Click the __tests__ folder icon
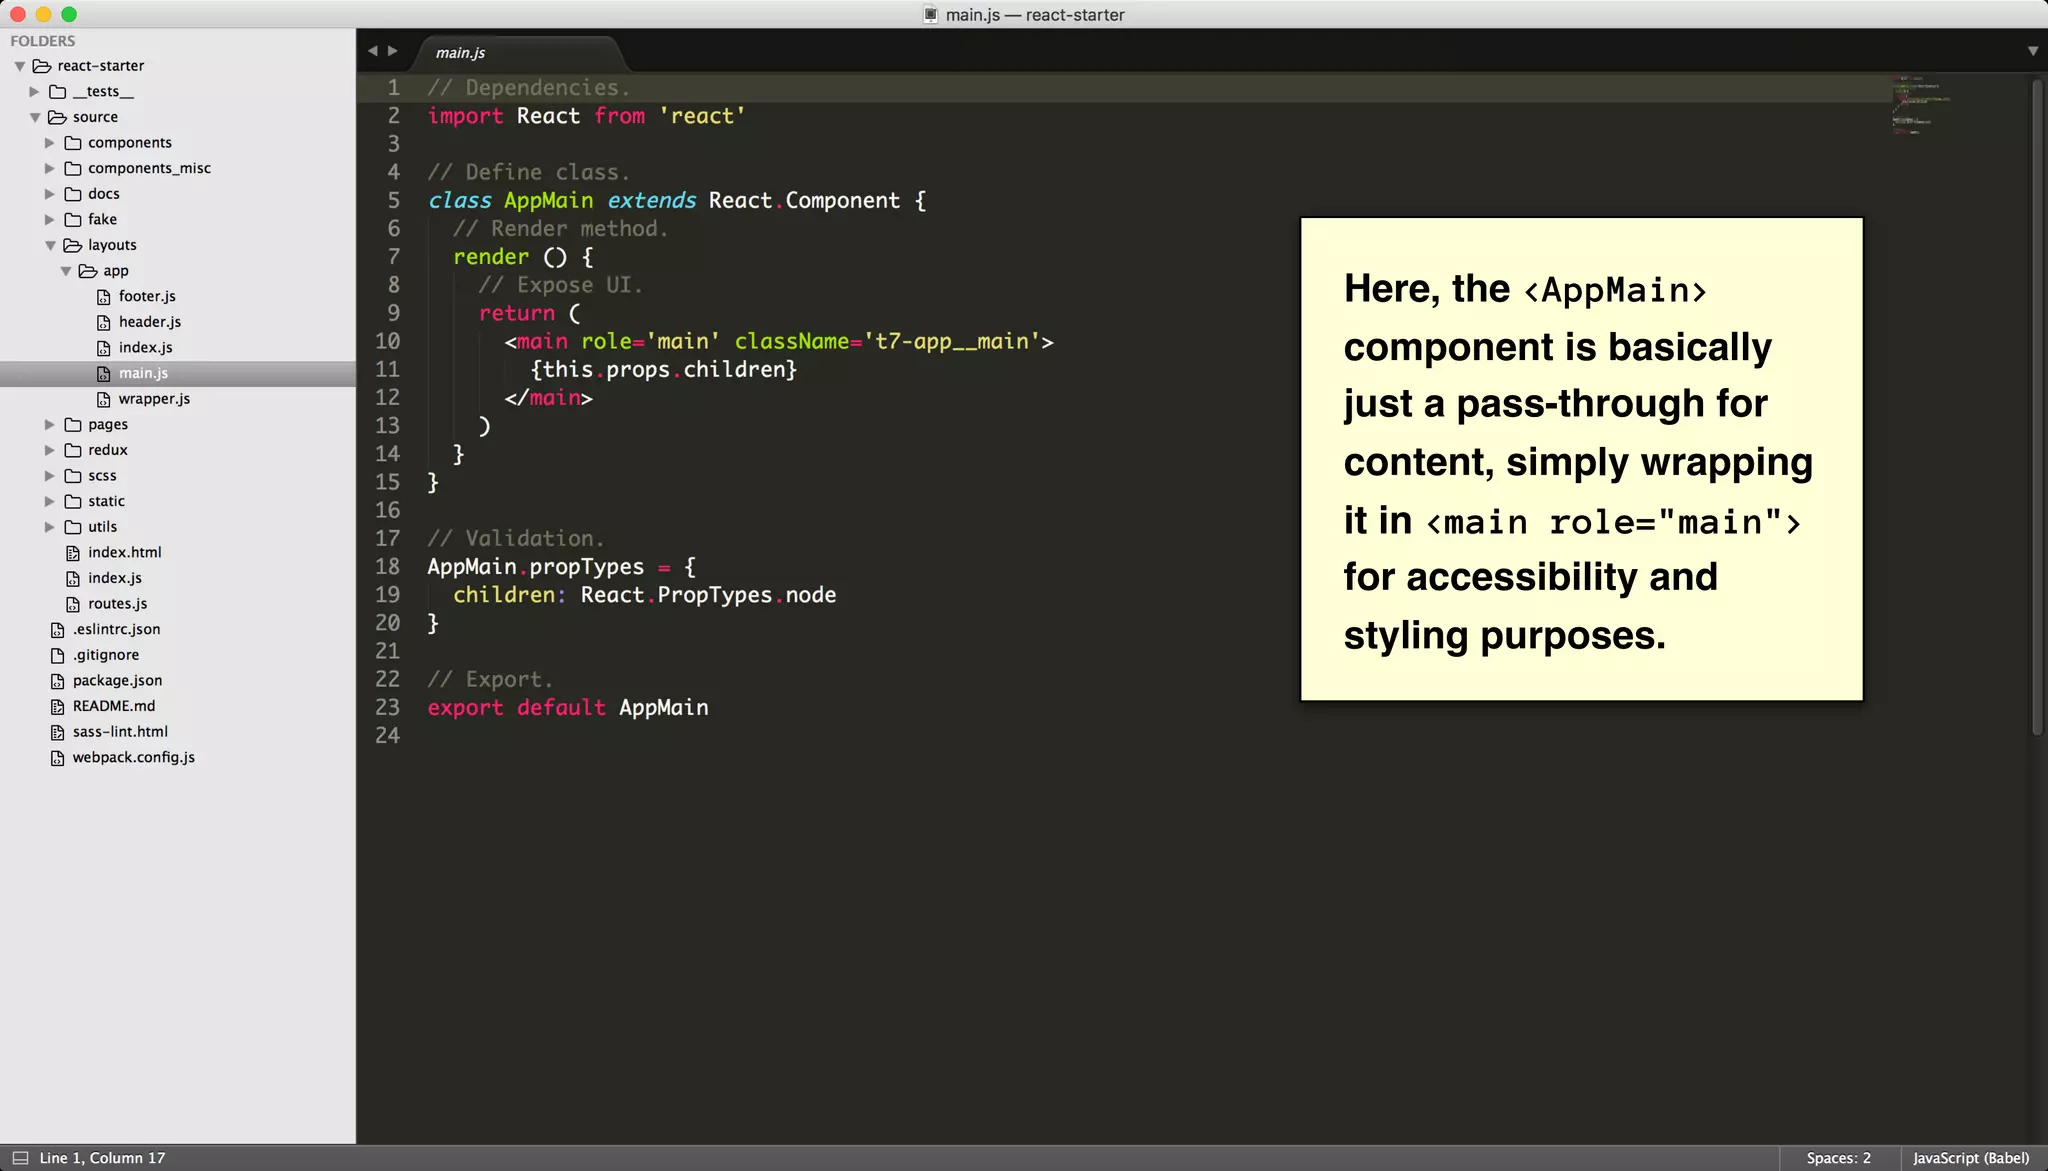2048x1171 pixels. (57, 92)
